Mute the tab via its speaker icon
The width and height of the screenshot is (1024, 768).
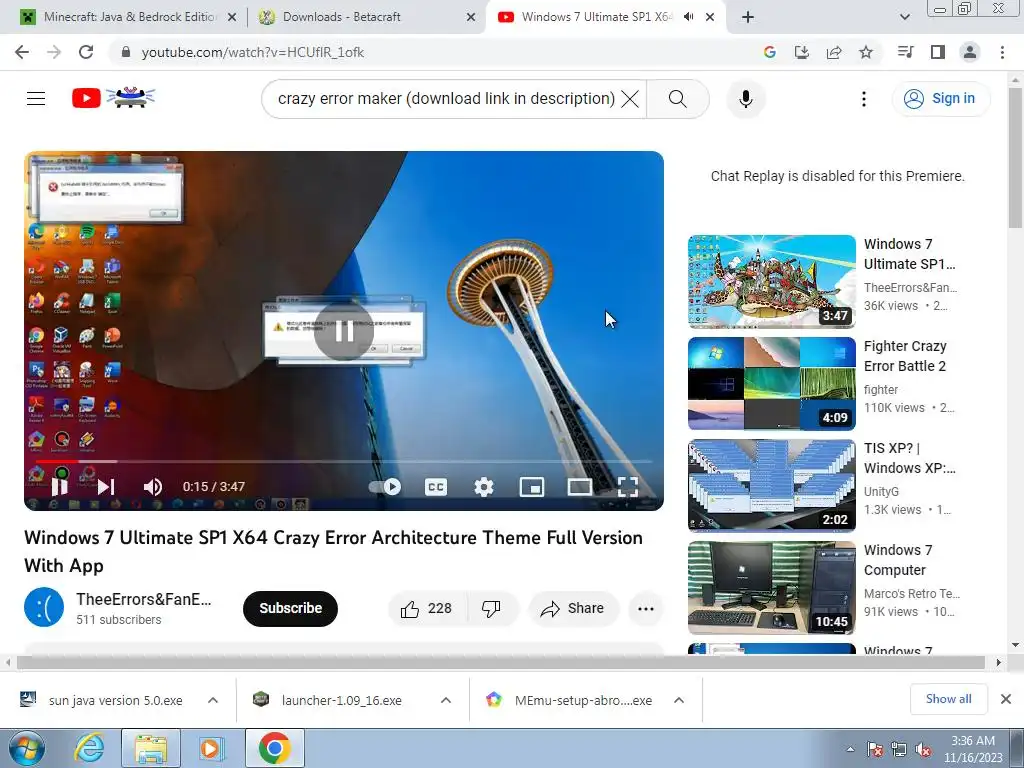coord(688,17)
